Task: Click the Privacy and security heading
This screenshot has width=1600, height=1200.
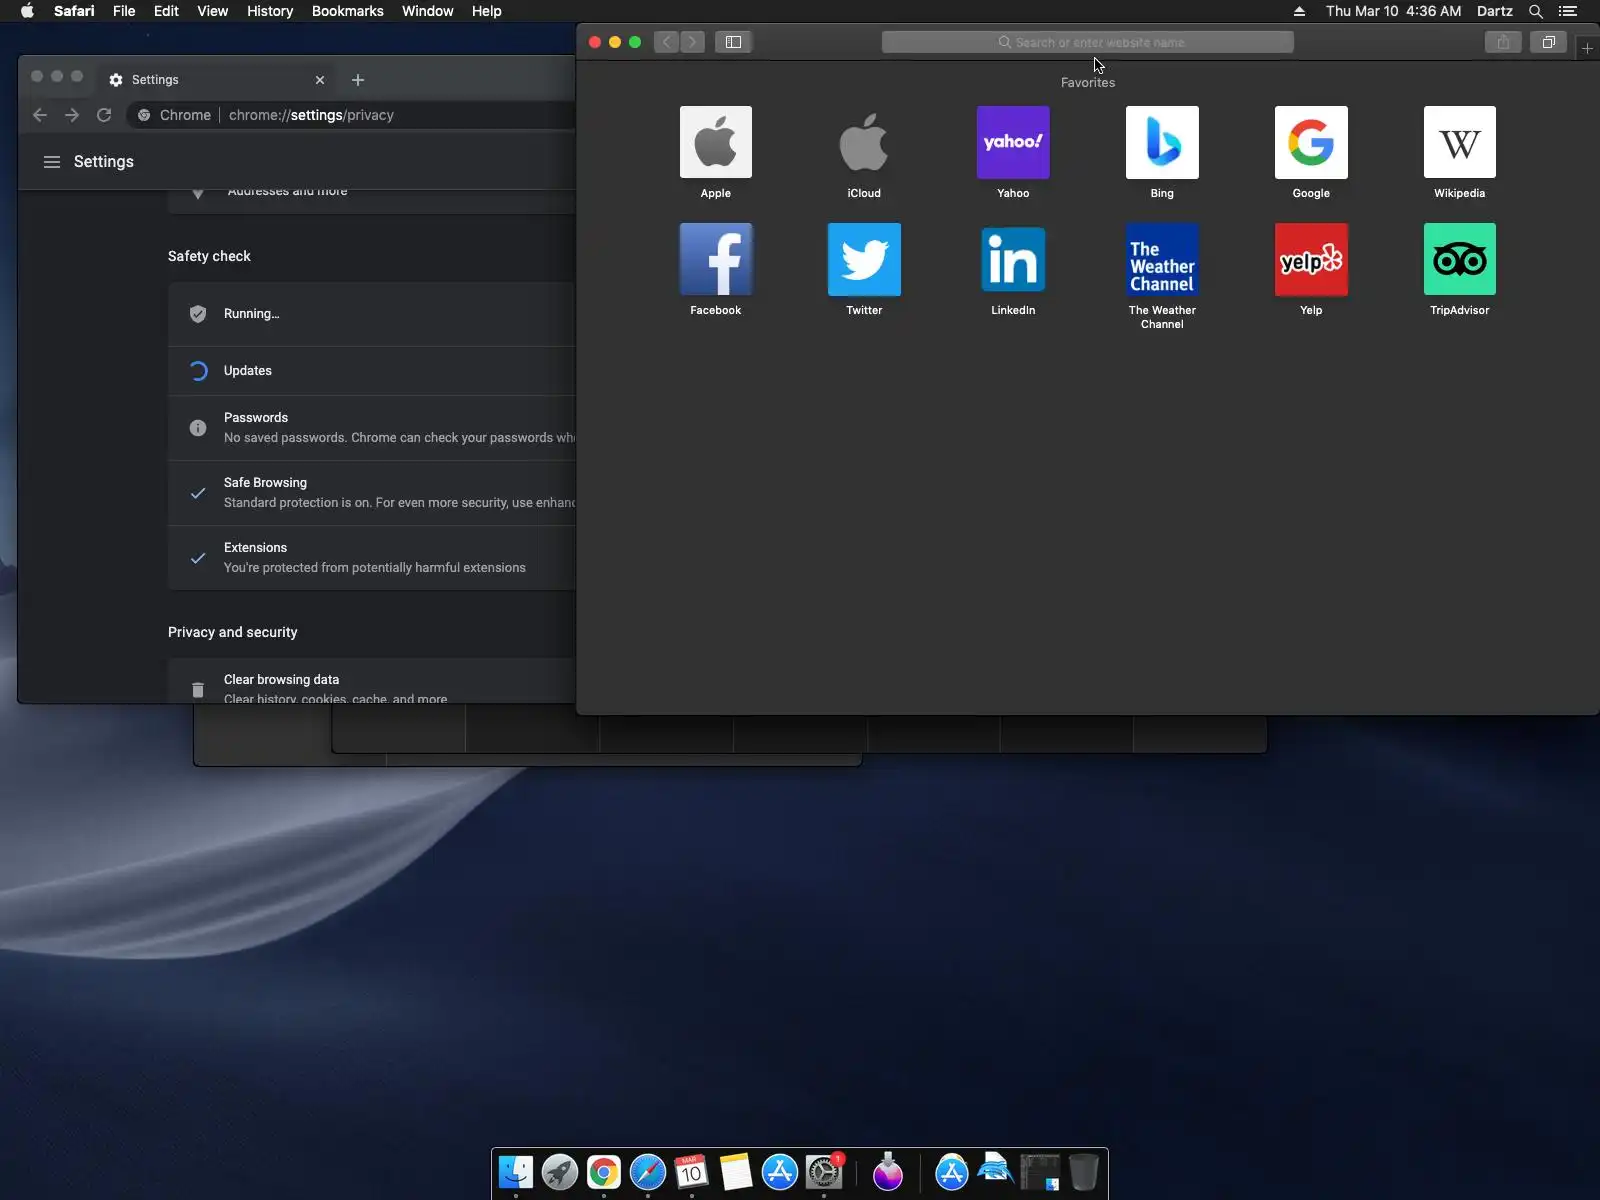Action: (233, 632)
